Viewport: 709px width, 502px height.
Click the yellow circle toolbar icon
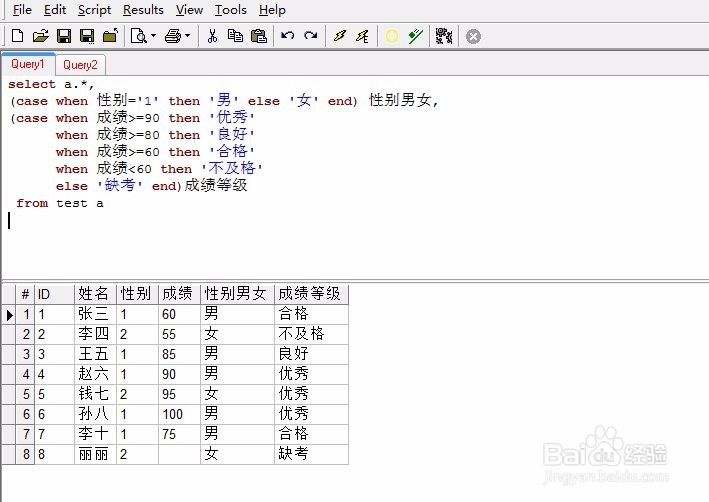tap(392, 36)
